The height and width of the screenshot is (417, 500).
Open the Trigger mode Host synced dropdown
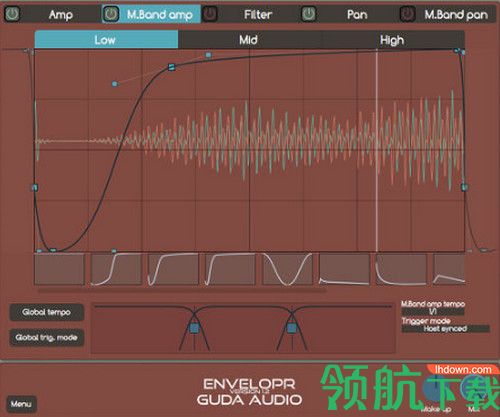point(446,329)
